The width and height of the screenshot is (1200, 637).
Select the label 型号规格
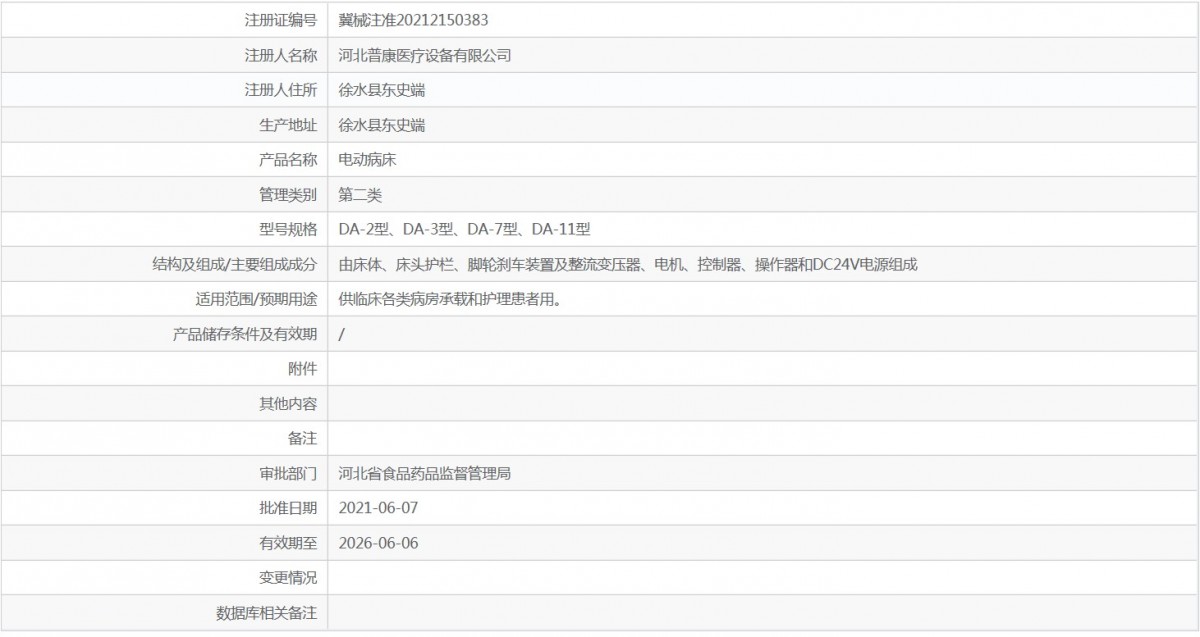[288, 229]
